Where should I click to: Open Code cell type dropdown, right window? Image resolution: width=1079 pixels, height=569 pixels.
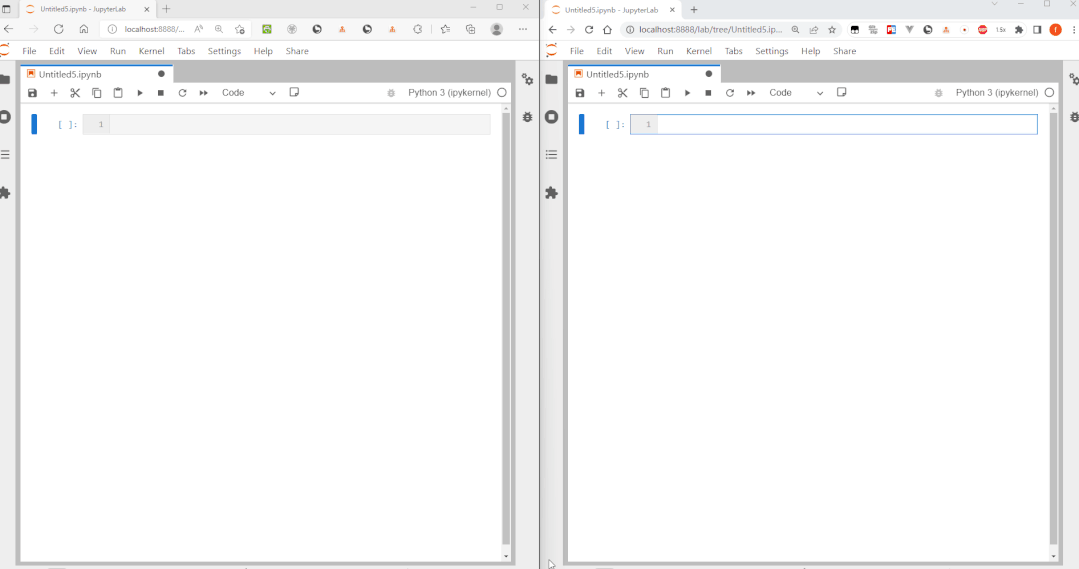point(795,93)
